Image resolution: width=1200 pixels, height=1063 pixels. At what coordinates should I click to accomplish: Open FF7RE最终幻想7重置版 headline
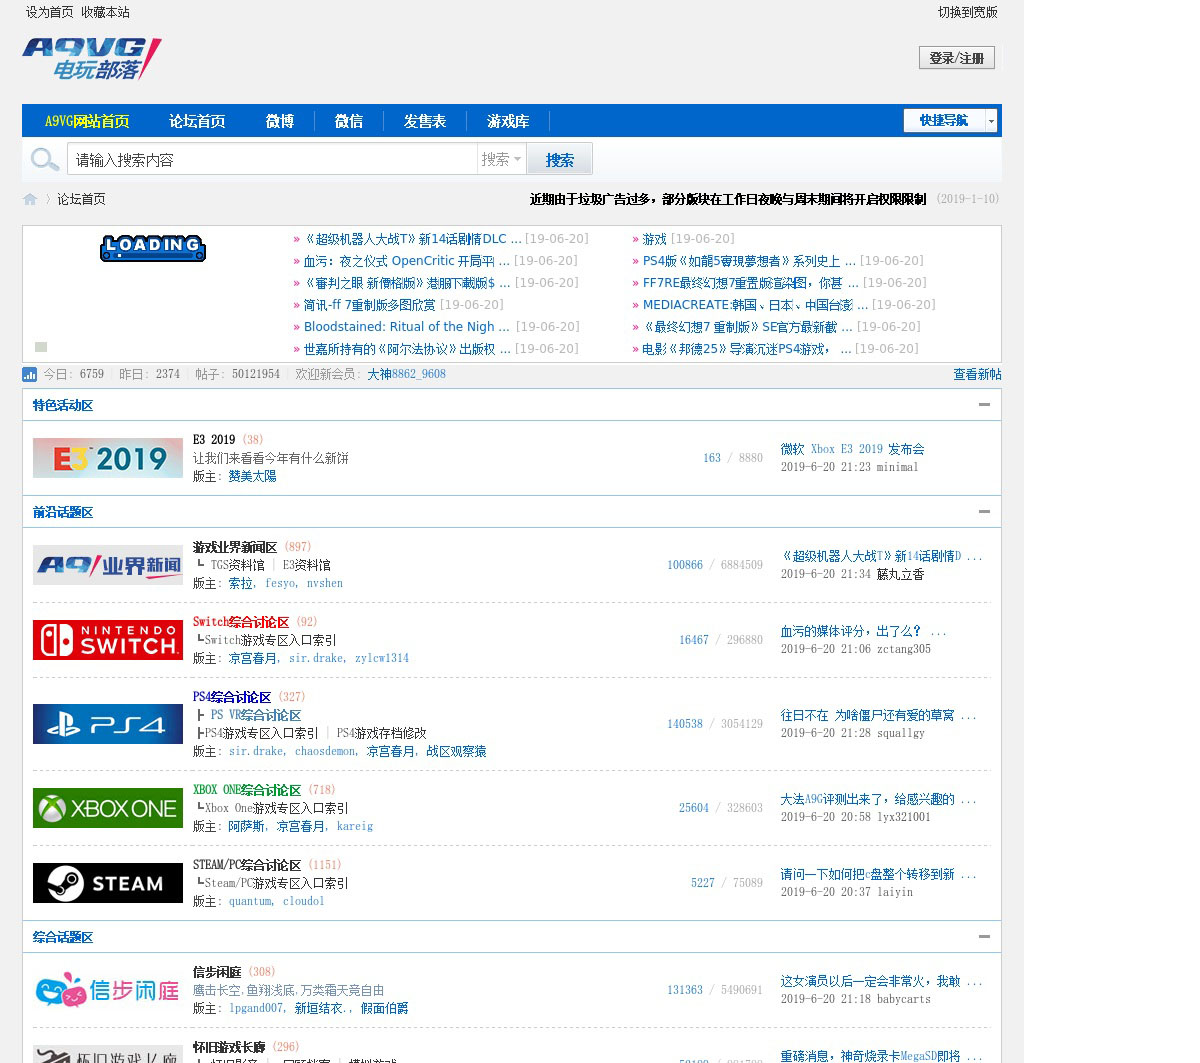coord(750,283)
